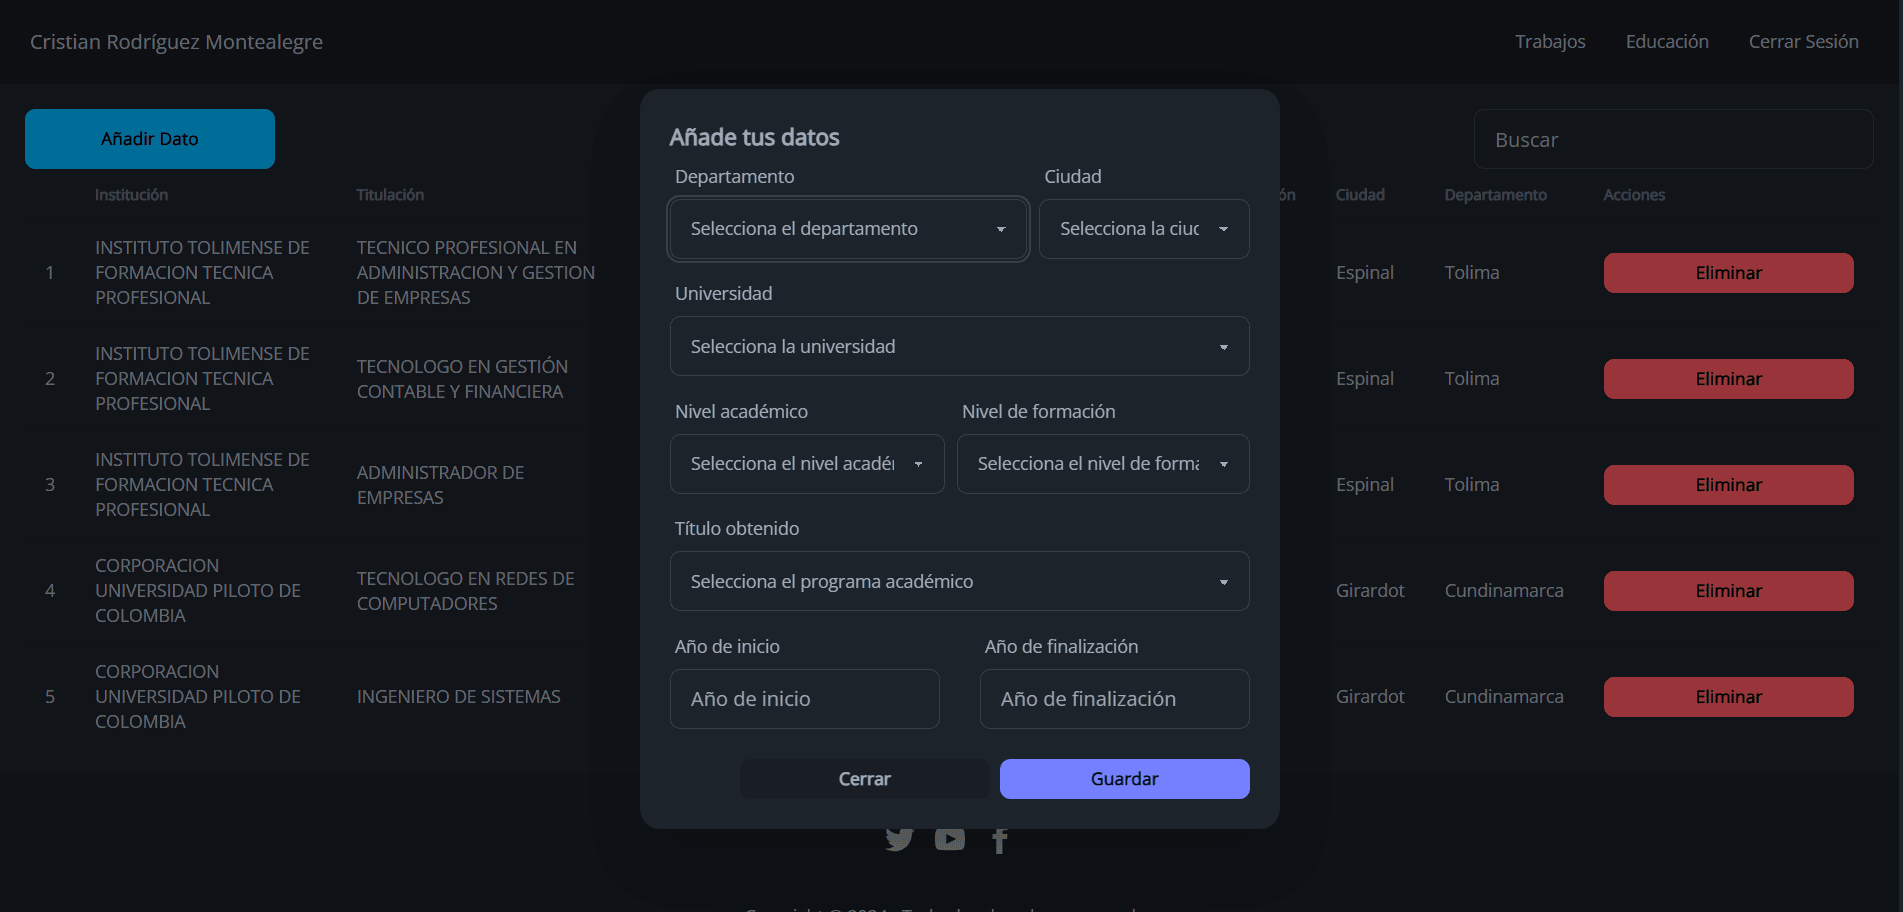Eliminate the ADMINISTRADOR DE EMPRESAS row
The width and height of the screenshot is (1903, 912).
pos(1729,485)
